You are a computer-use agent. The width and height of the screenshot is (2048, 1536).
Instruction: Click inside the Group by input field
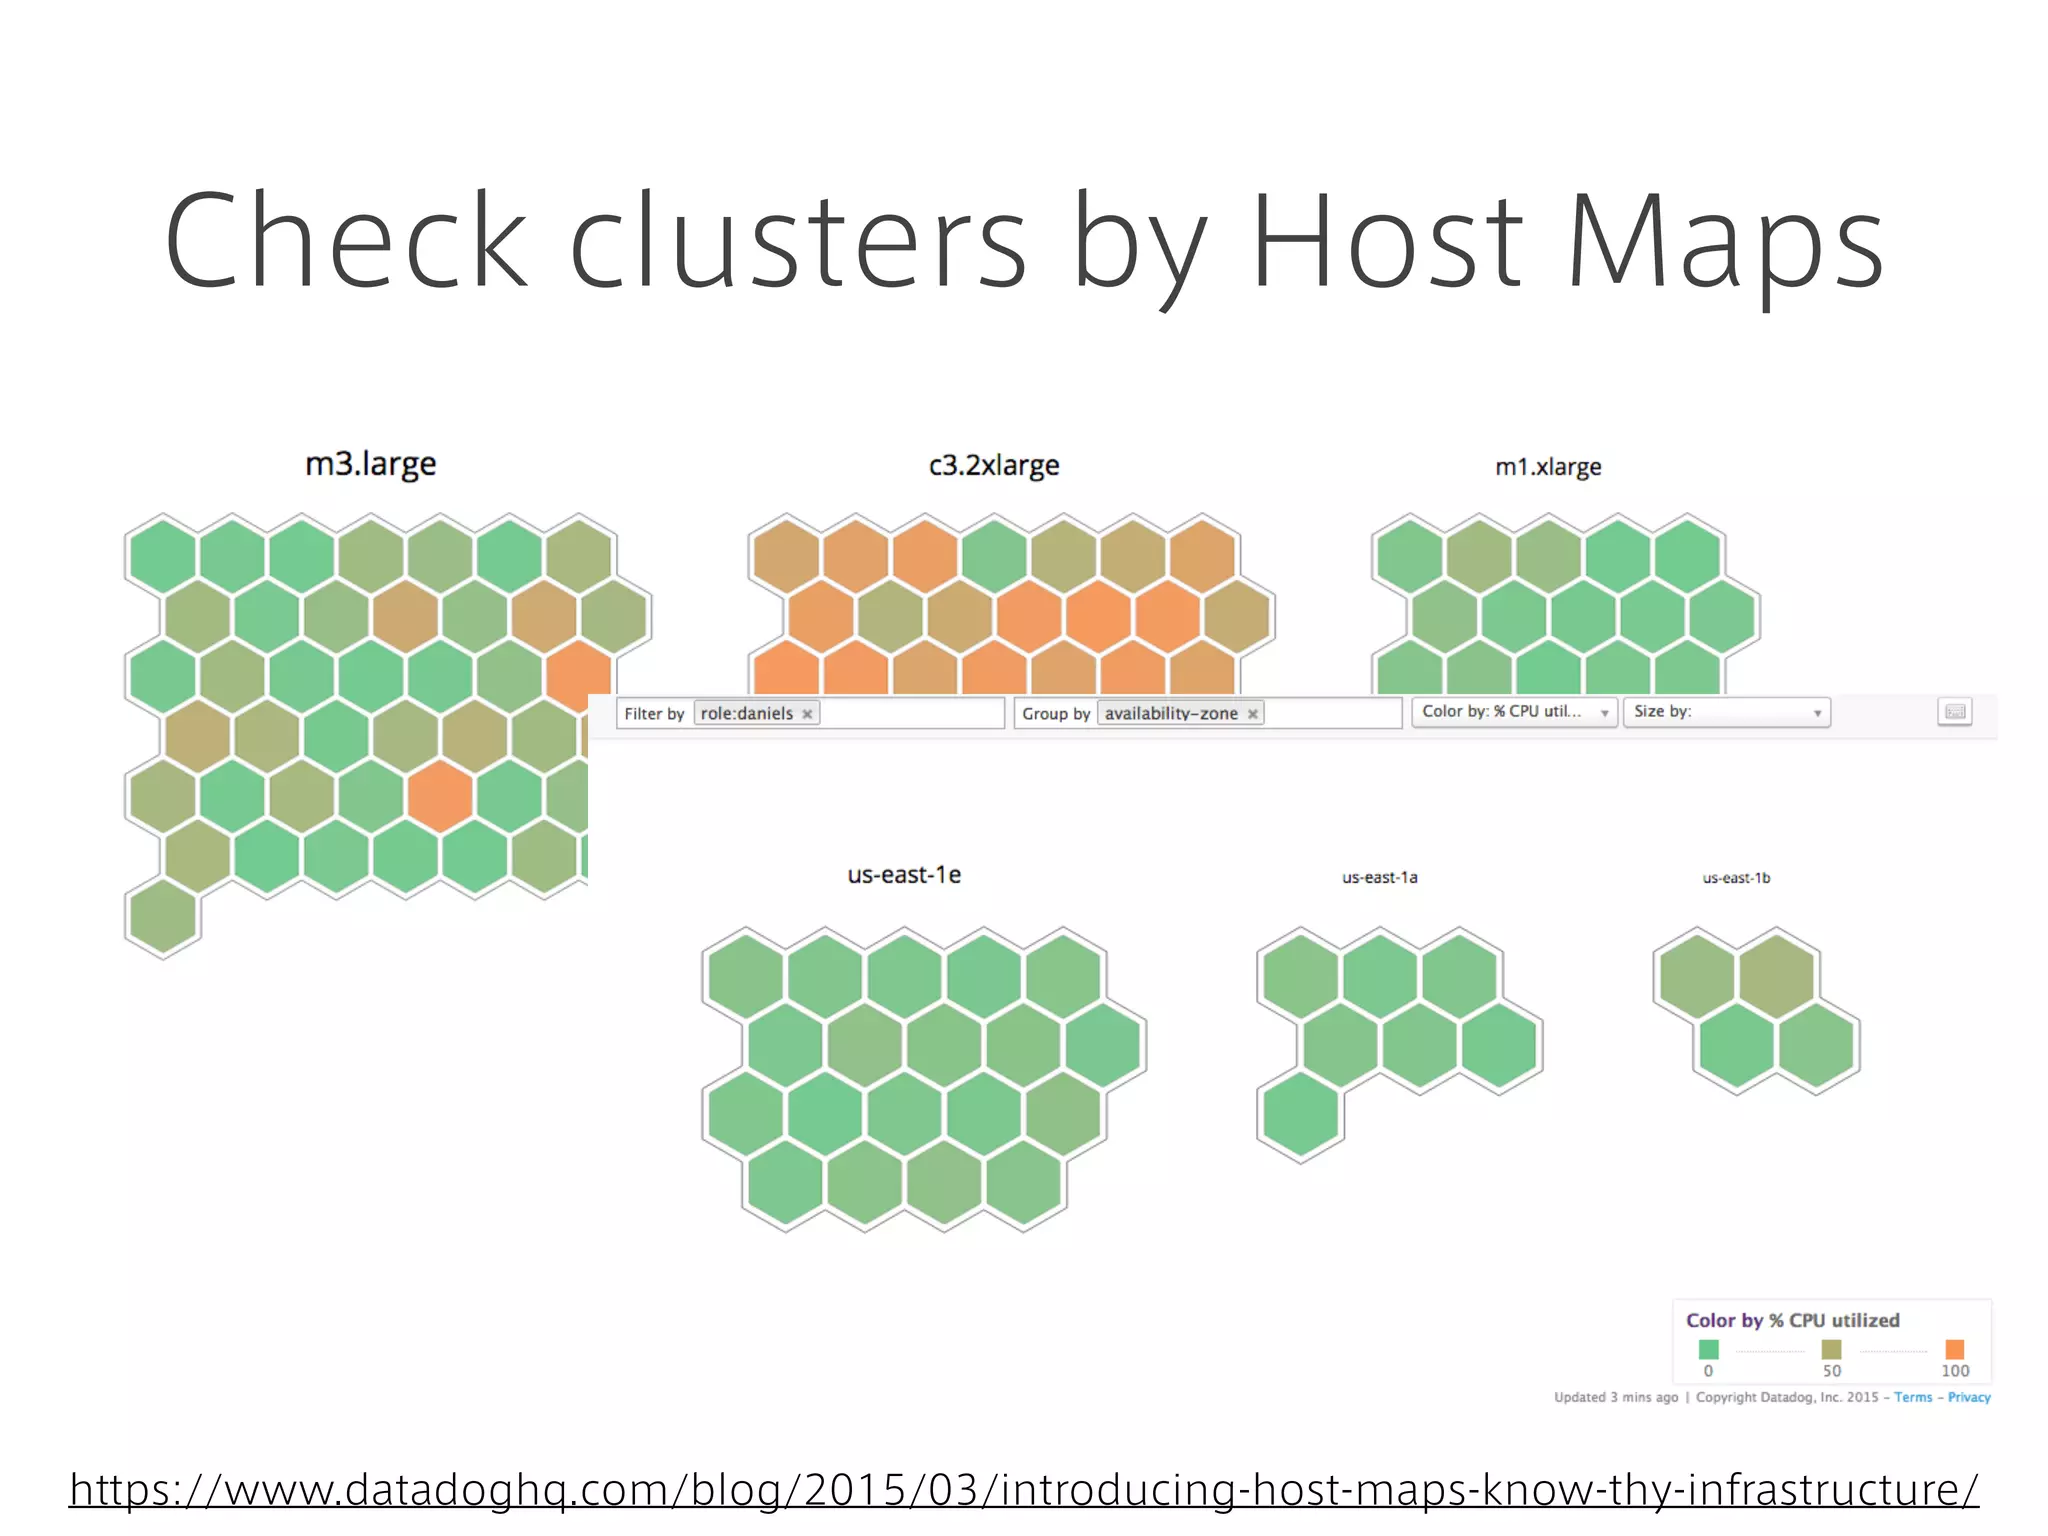pos(1330,713)
